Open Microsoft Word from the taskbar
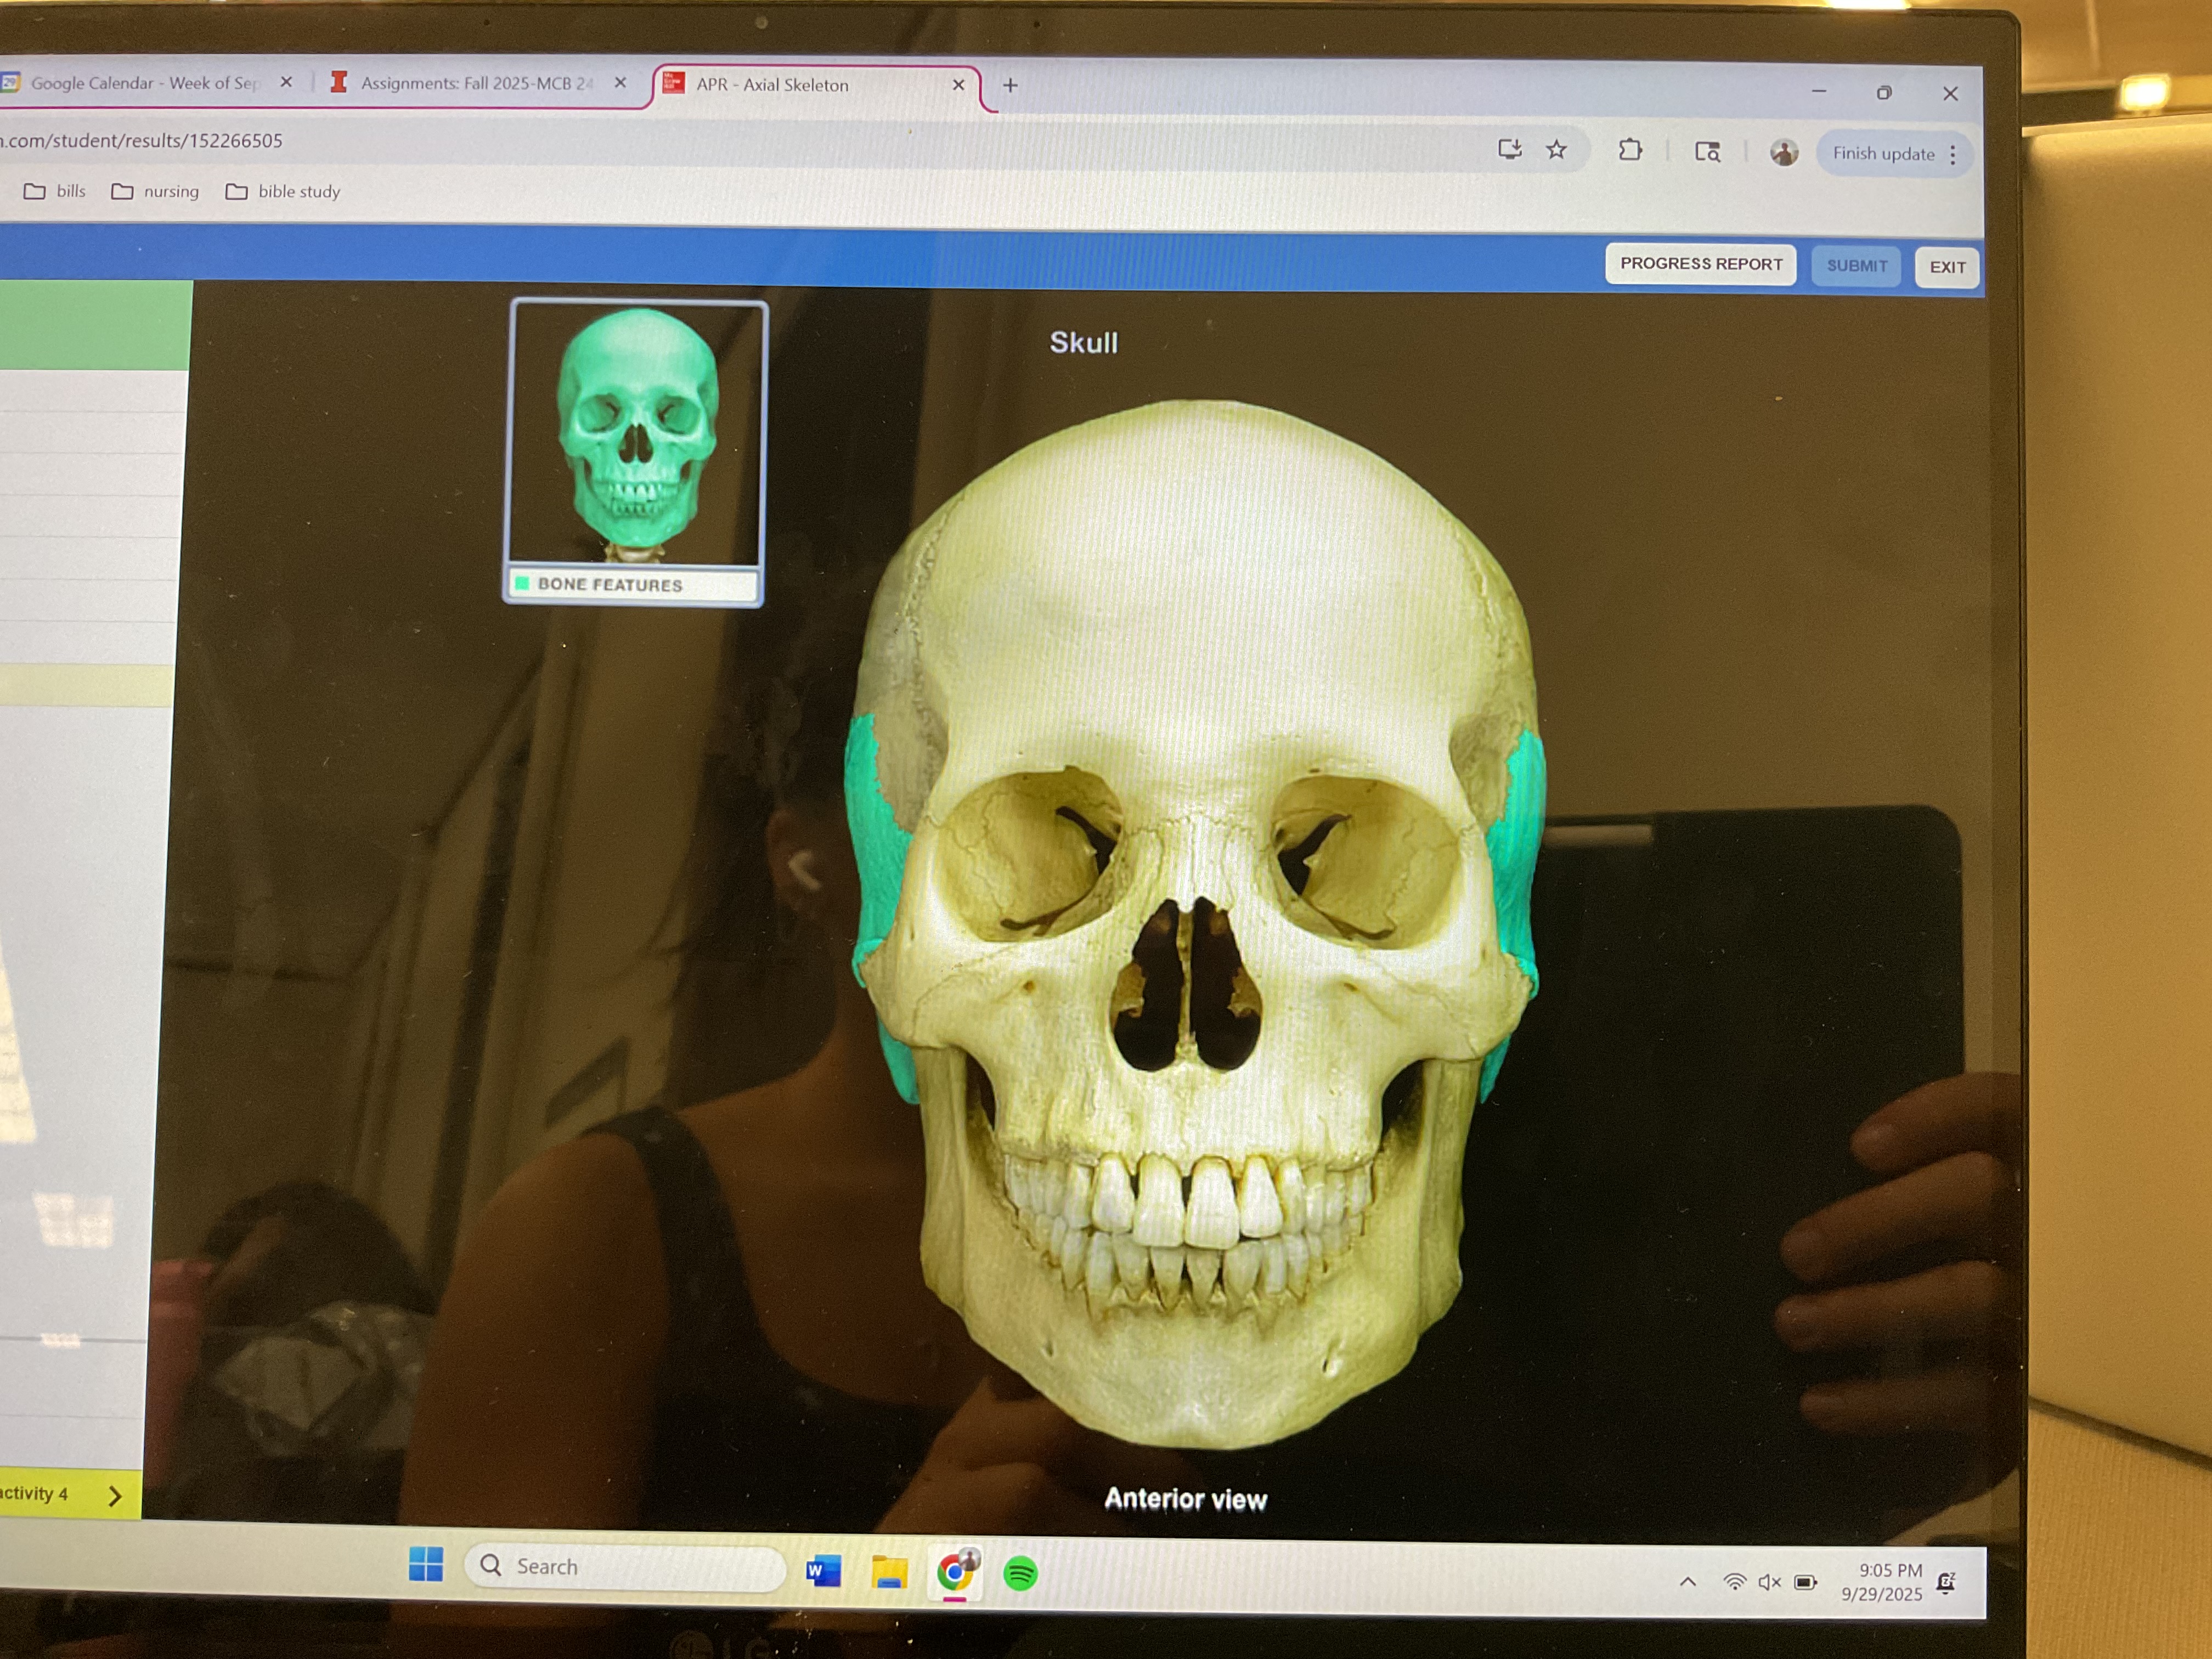This screenshot has height=1659, width=2212. pyautogui.click(x=823, y=1572)
